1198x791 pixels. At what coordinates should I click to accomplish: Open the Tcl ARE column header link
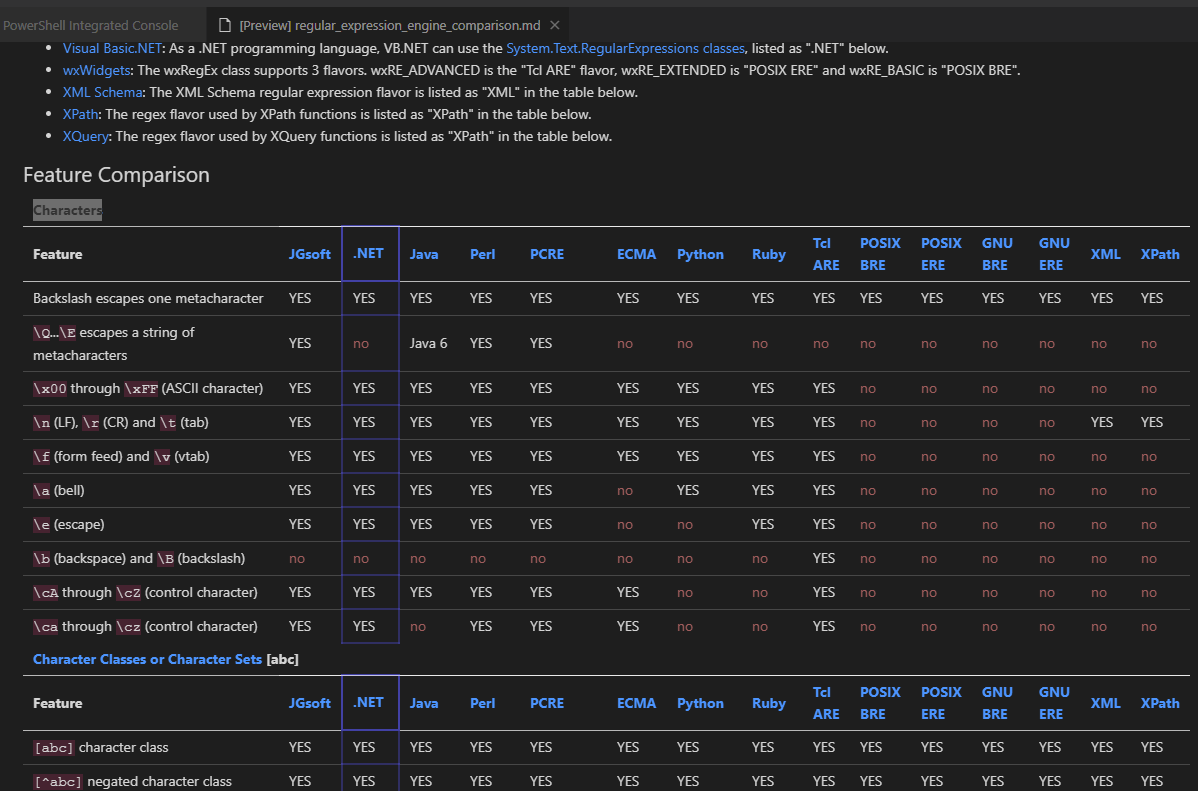click(x=825, y=254)
